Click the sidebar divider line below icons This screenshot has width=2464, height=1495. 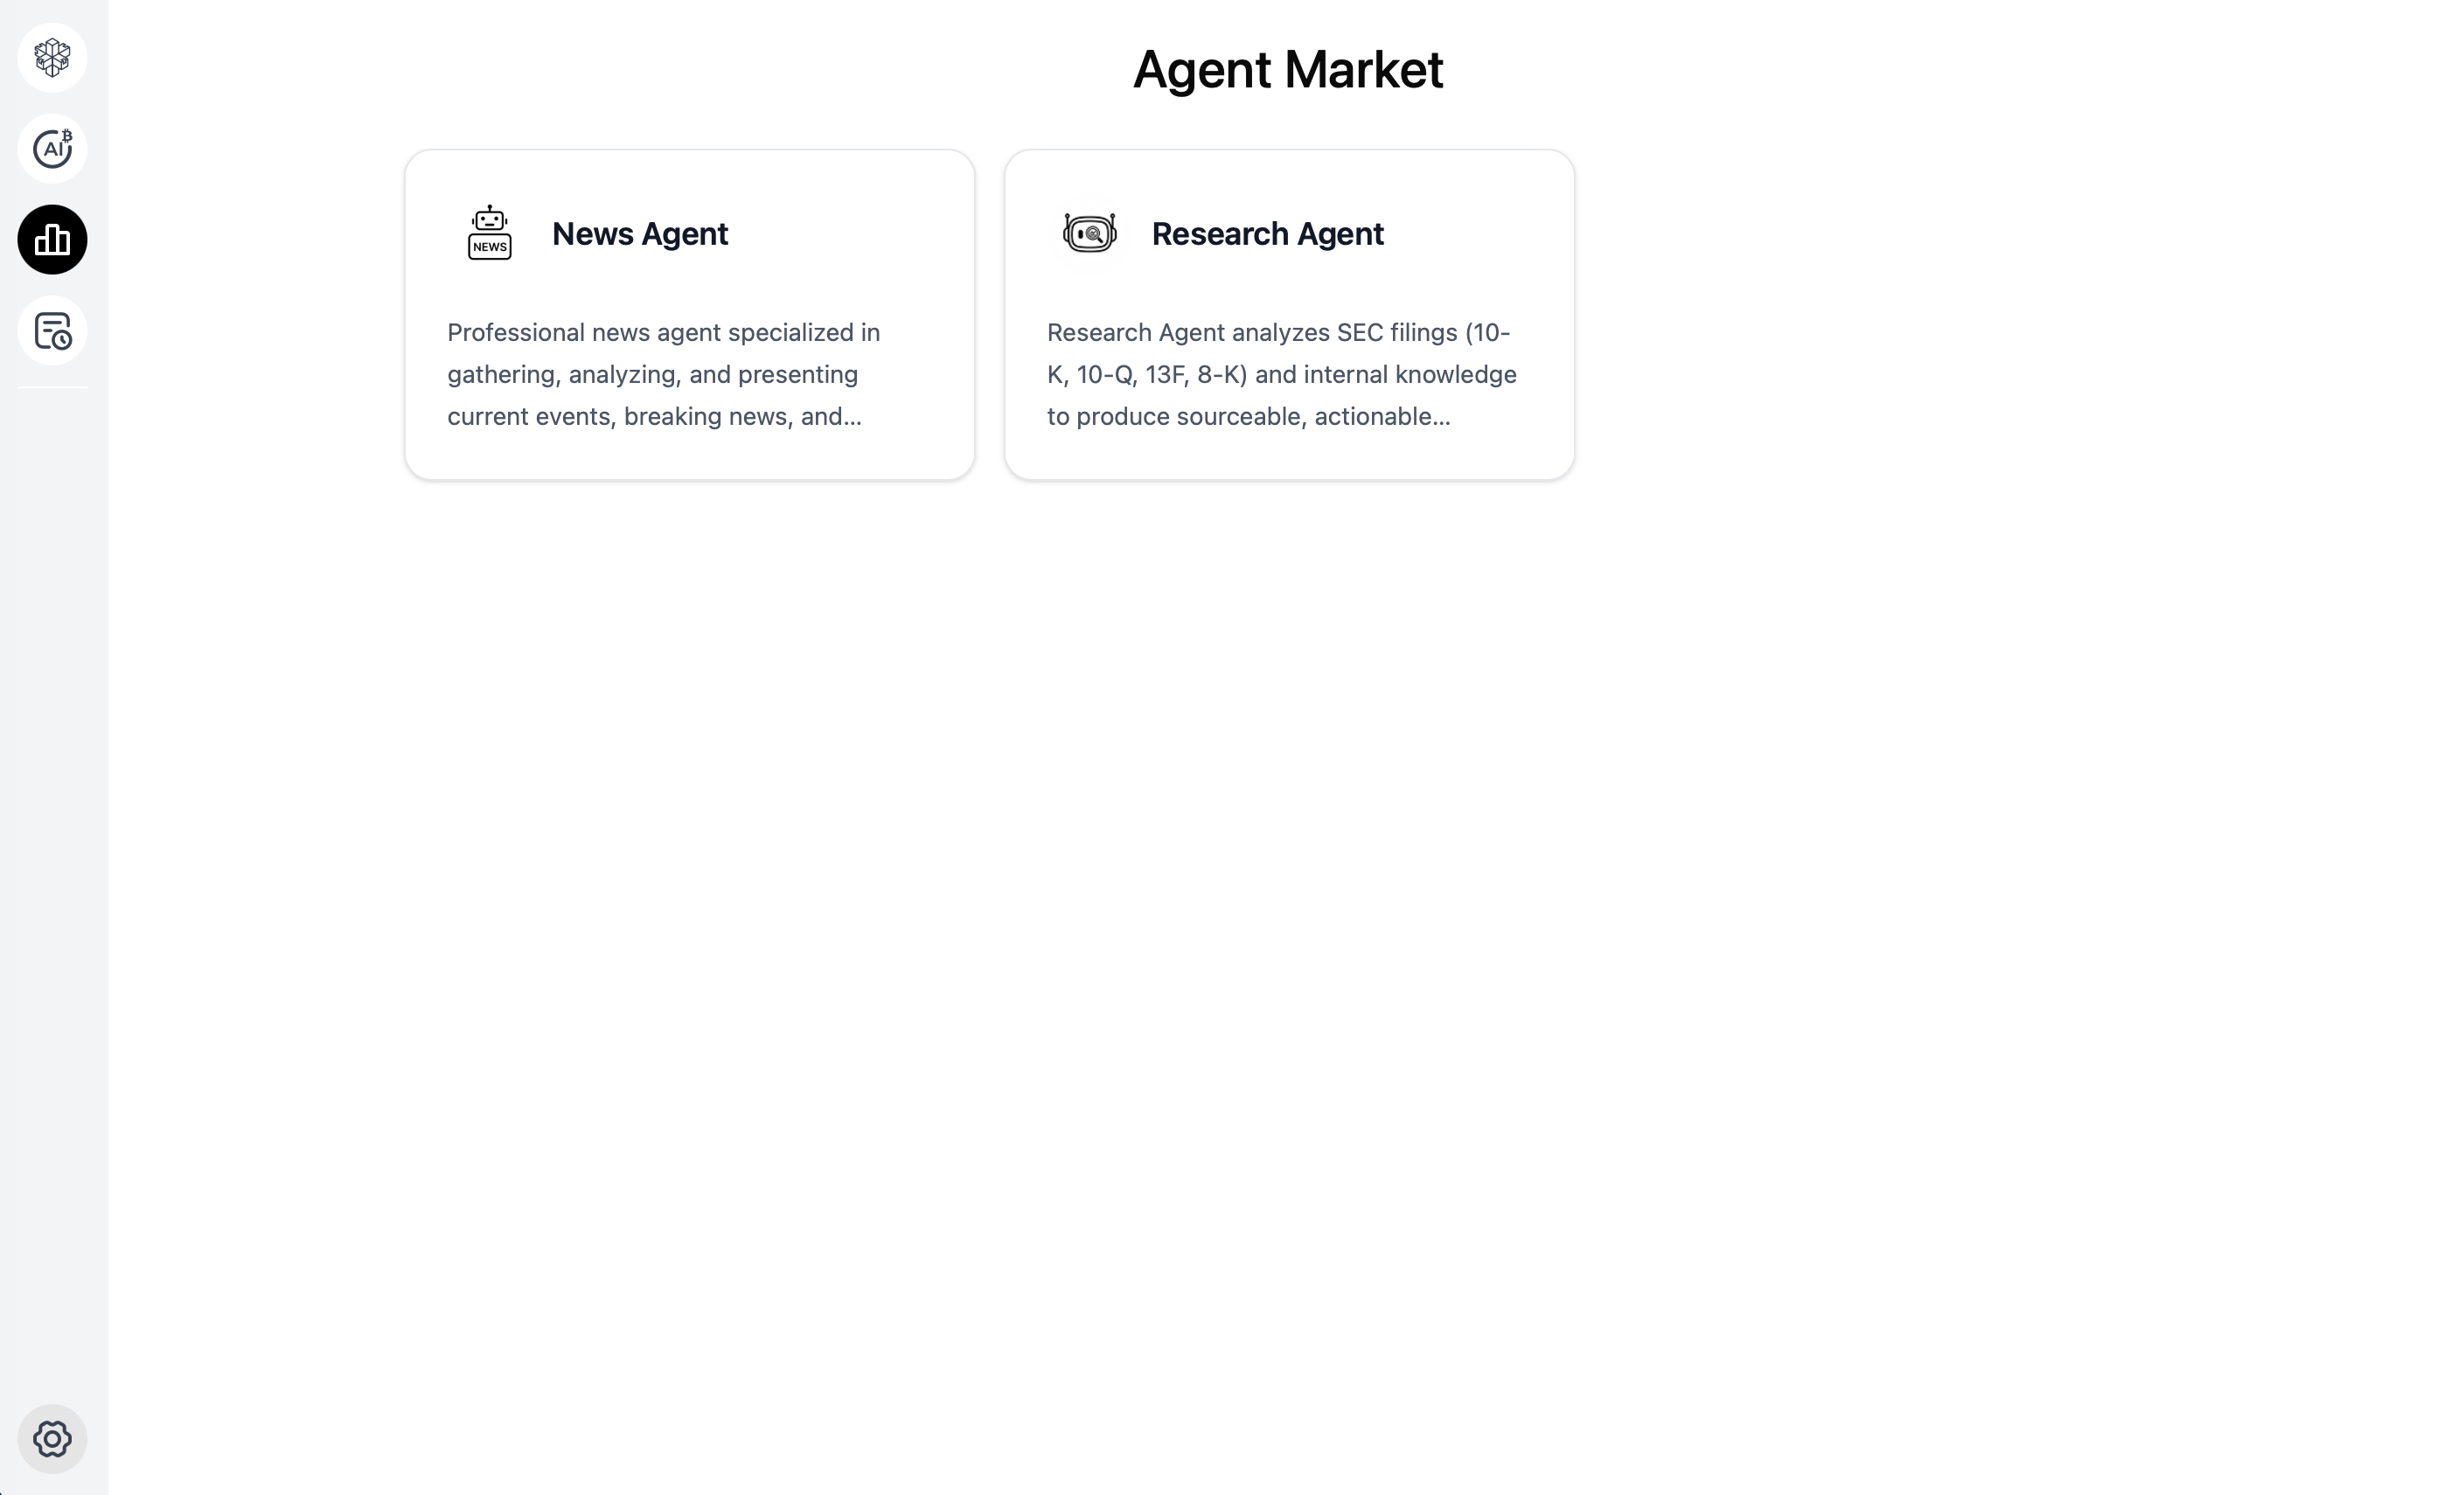point(52,387)
